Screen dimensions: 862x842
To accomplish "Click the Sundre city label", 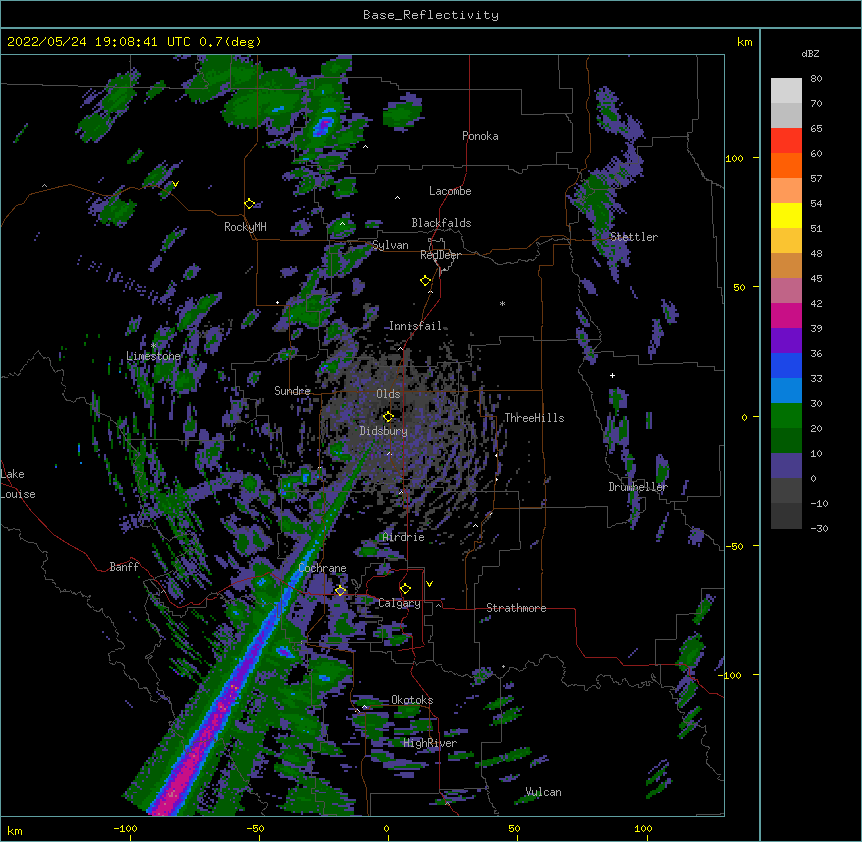I will pos(292,391).
